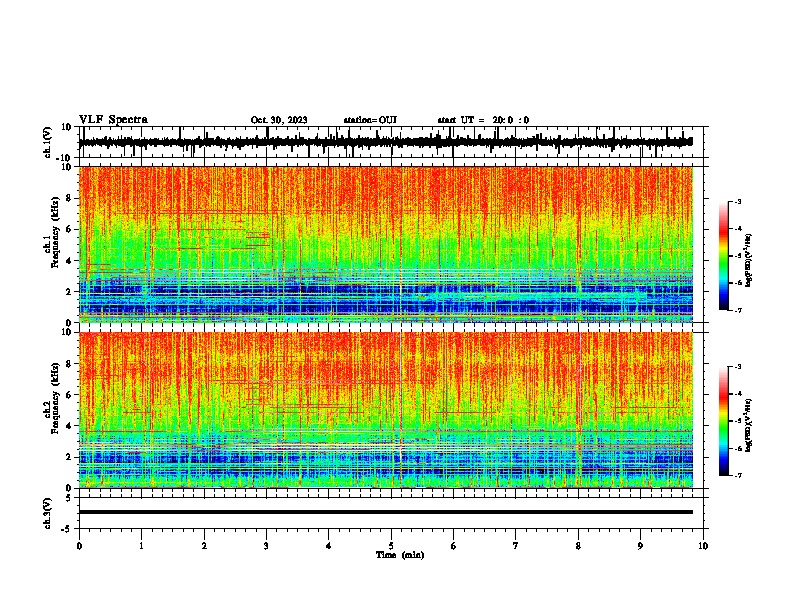Screen dimensions: 792x612
Task: Click the ch.1 spectrogram color scale bar
Action: tap(724, 256)
